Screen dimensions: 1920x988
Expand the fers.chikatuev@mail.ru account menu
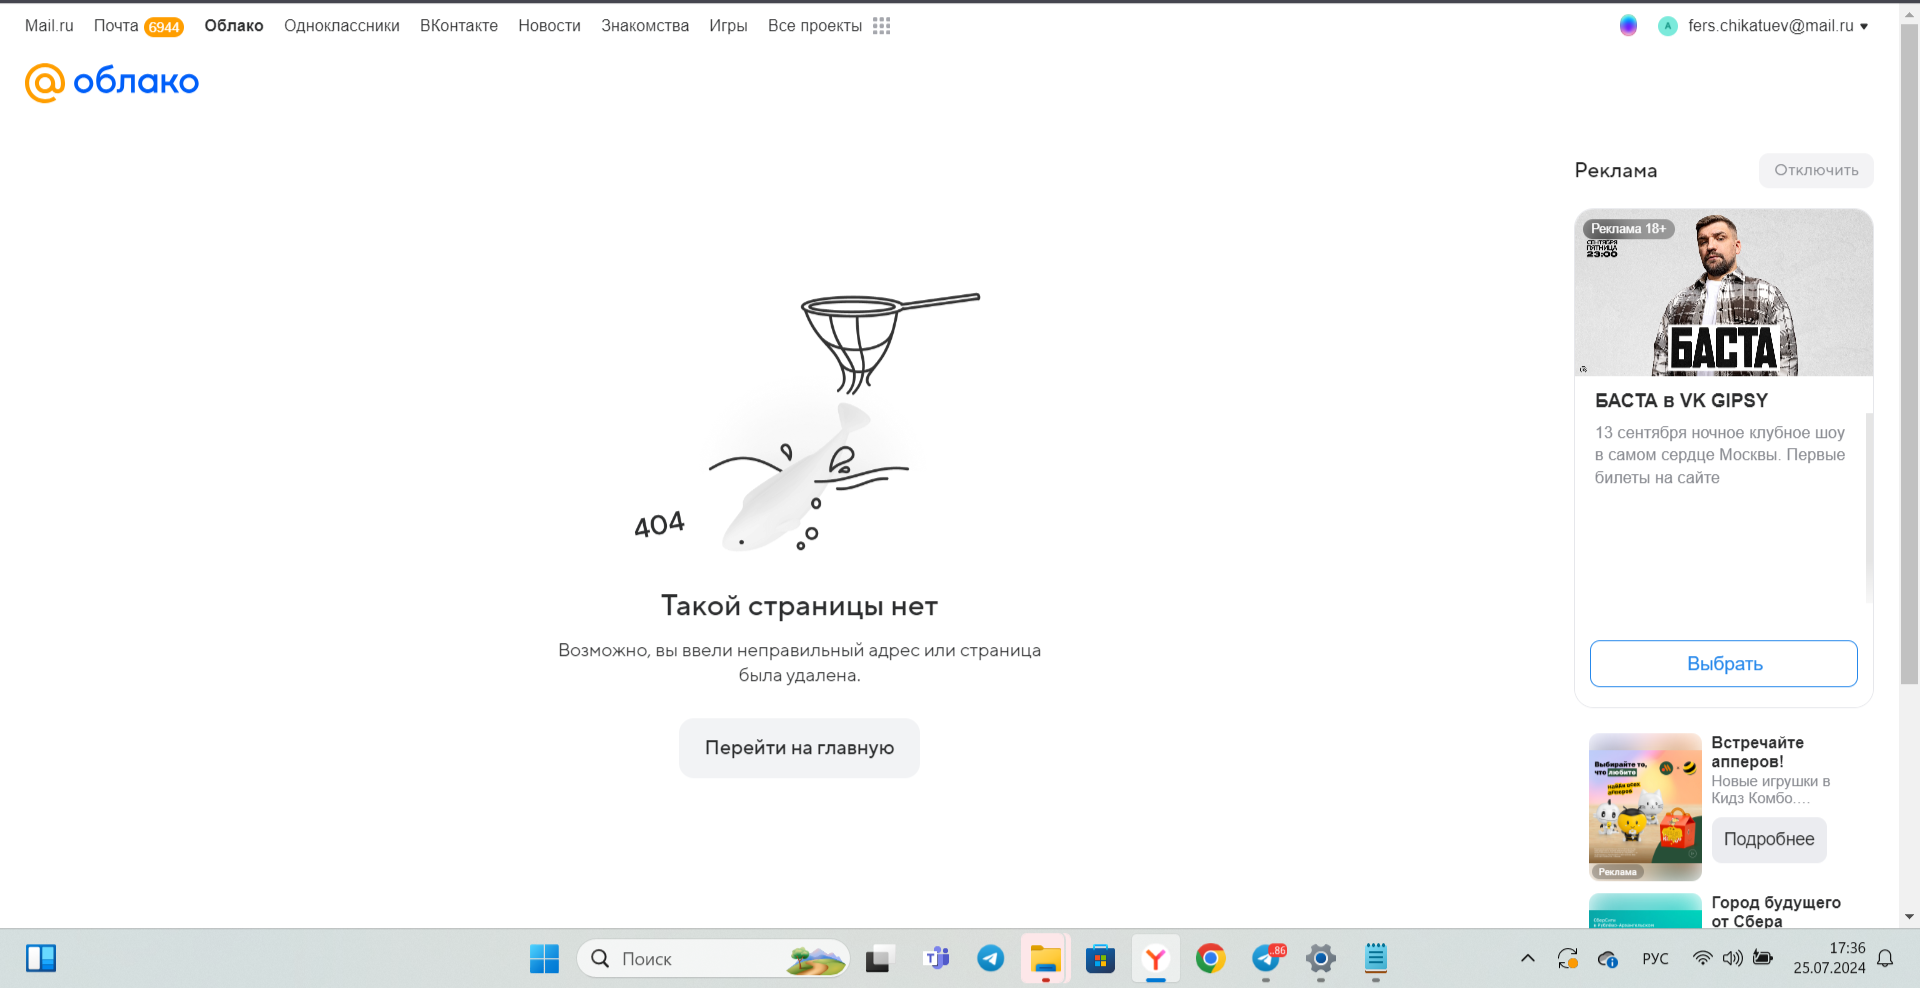[x=1778, y=26]
